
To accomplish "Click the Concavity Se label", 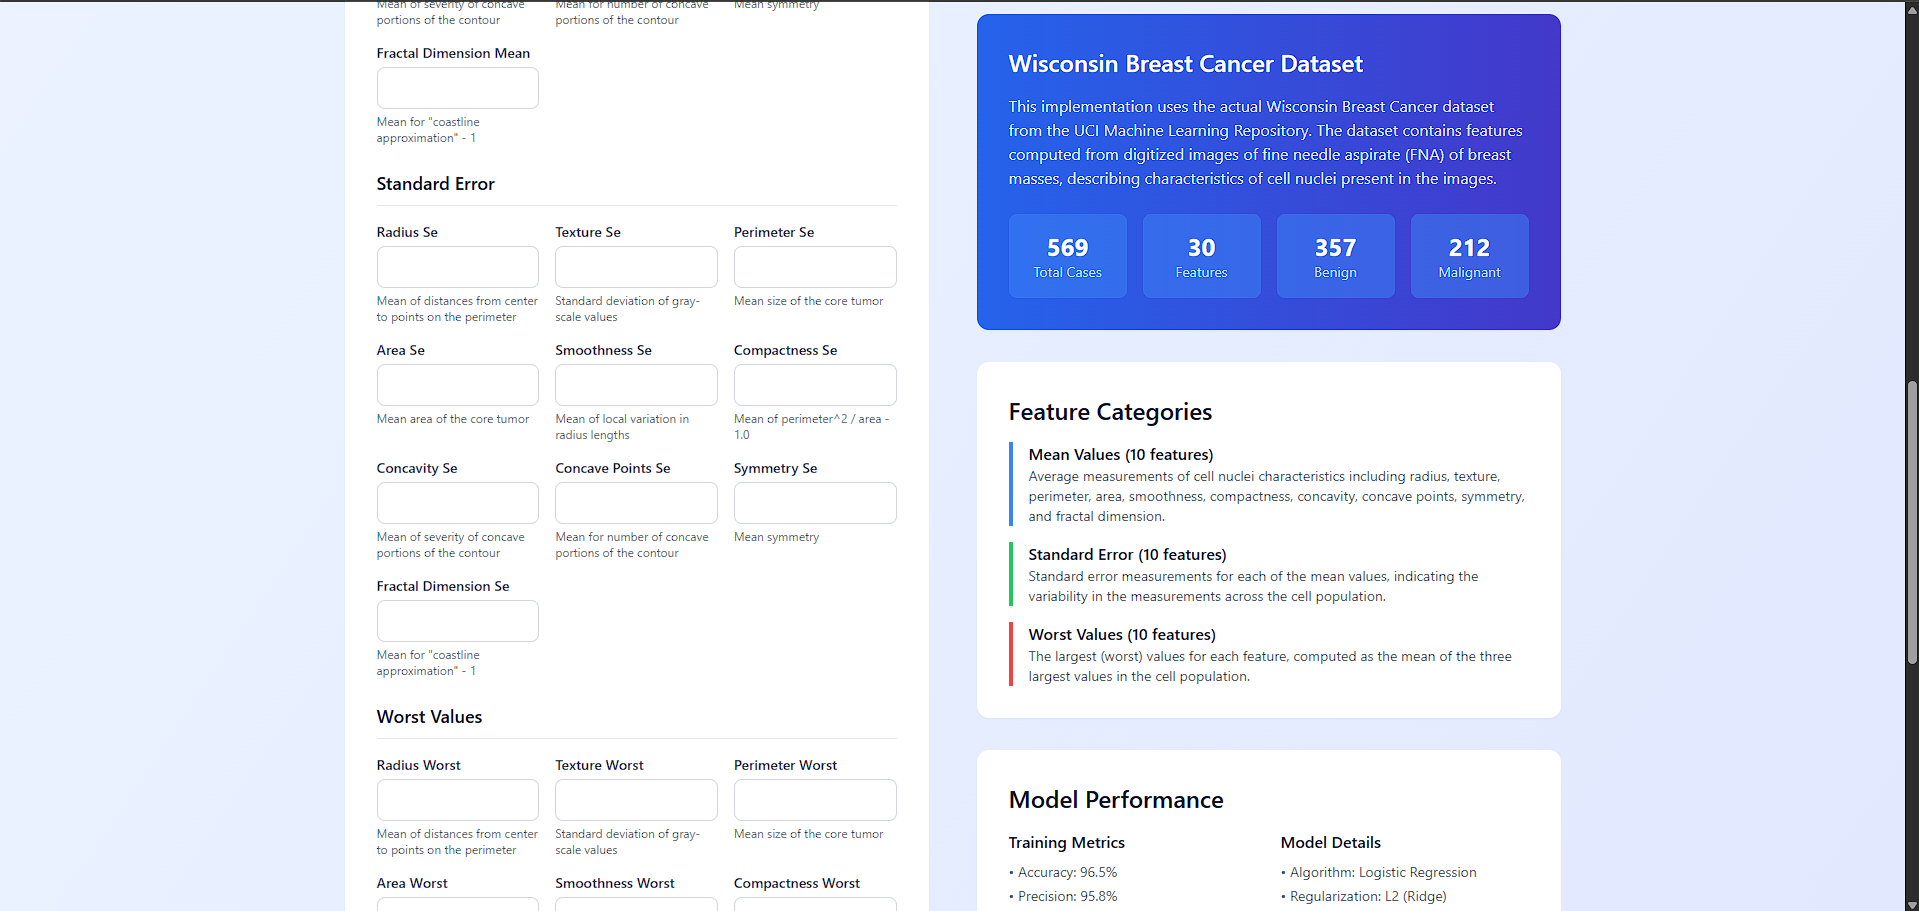I will point(417,468).
